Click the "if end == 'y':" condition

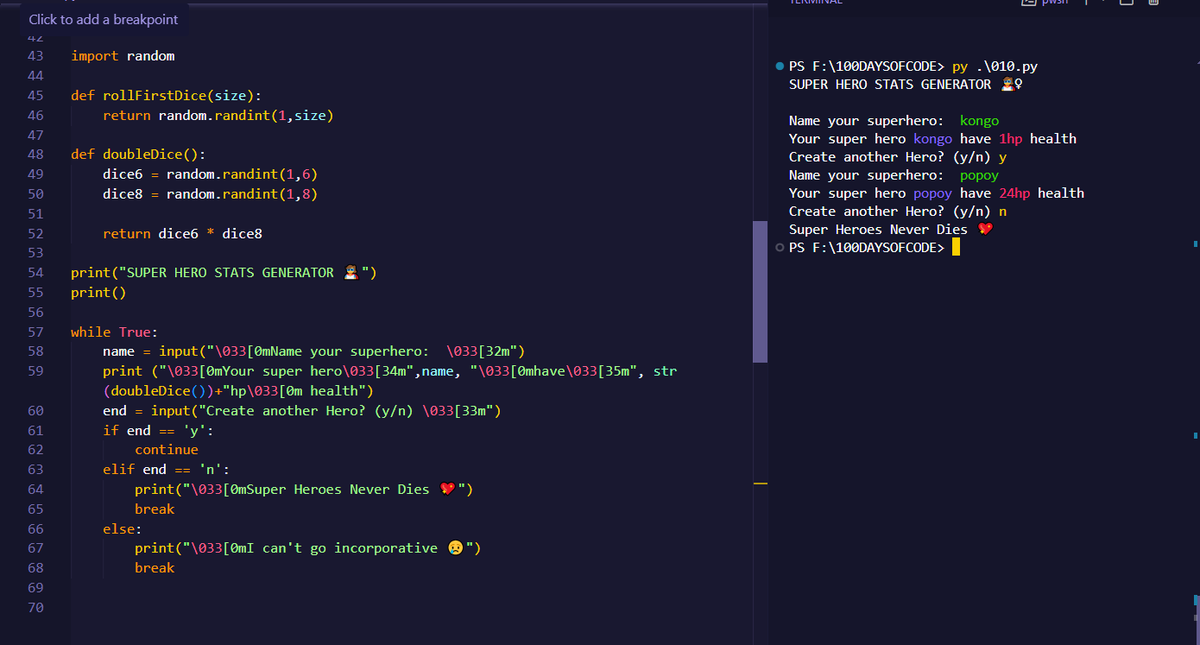pyautogui.click(x=158, y=430)
